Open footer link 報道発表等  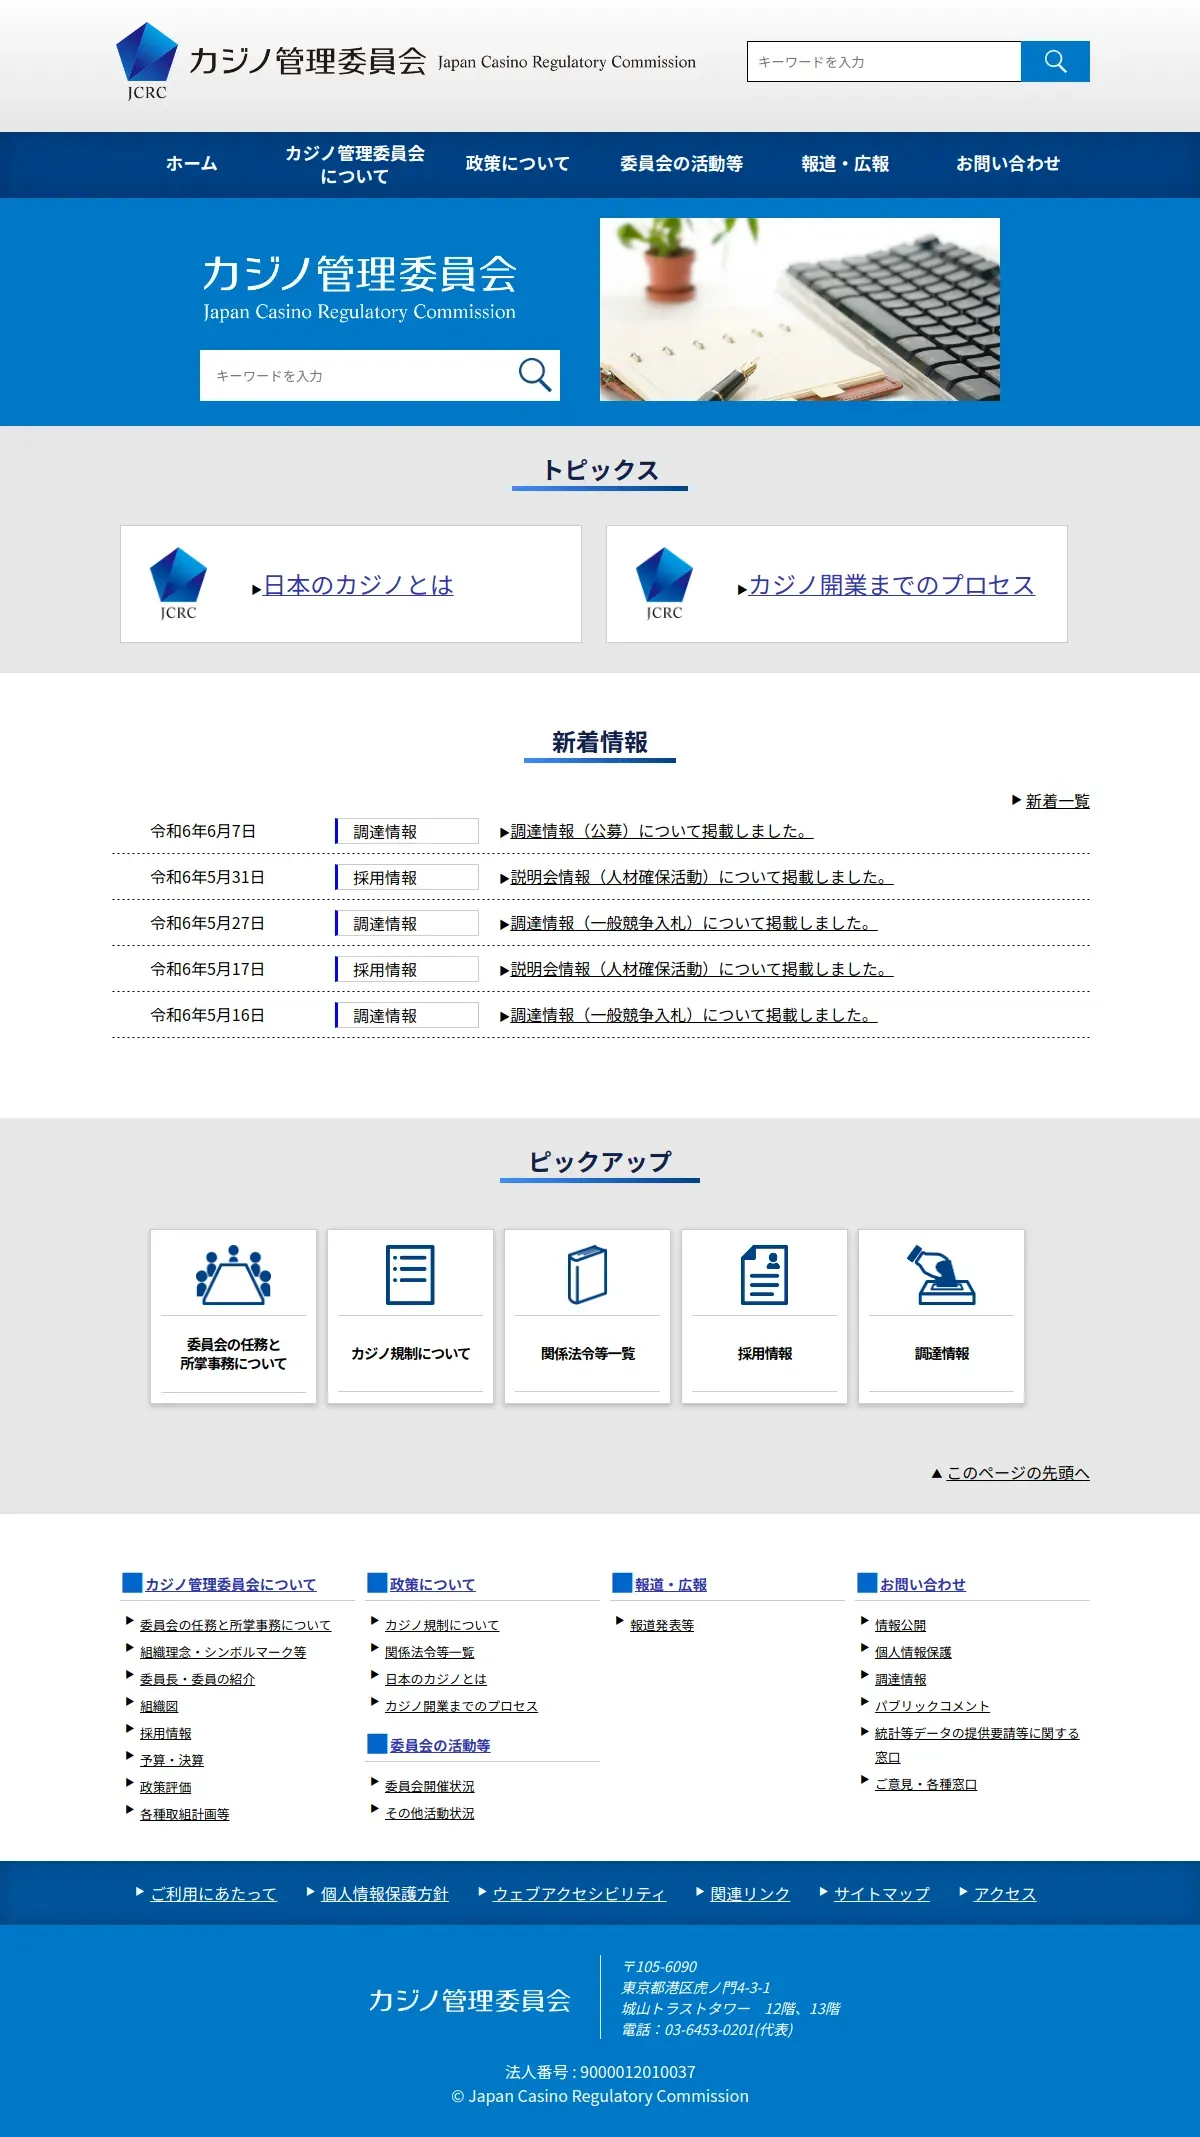[662, 1625]
